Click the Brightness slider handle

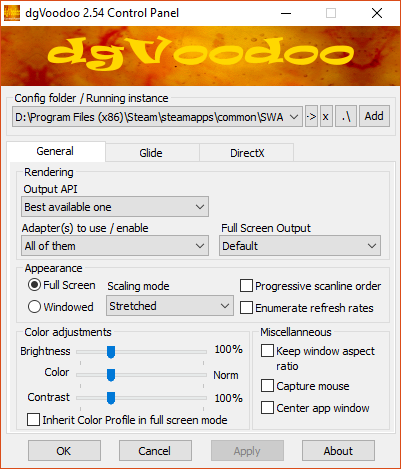tap(111, 352)
